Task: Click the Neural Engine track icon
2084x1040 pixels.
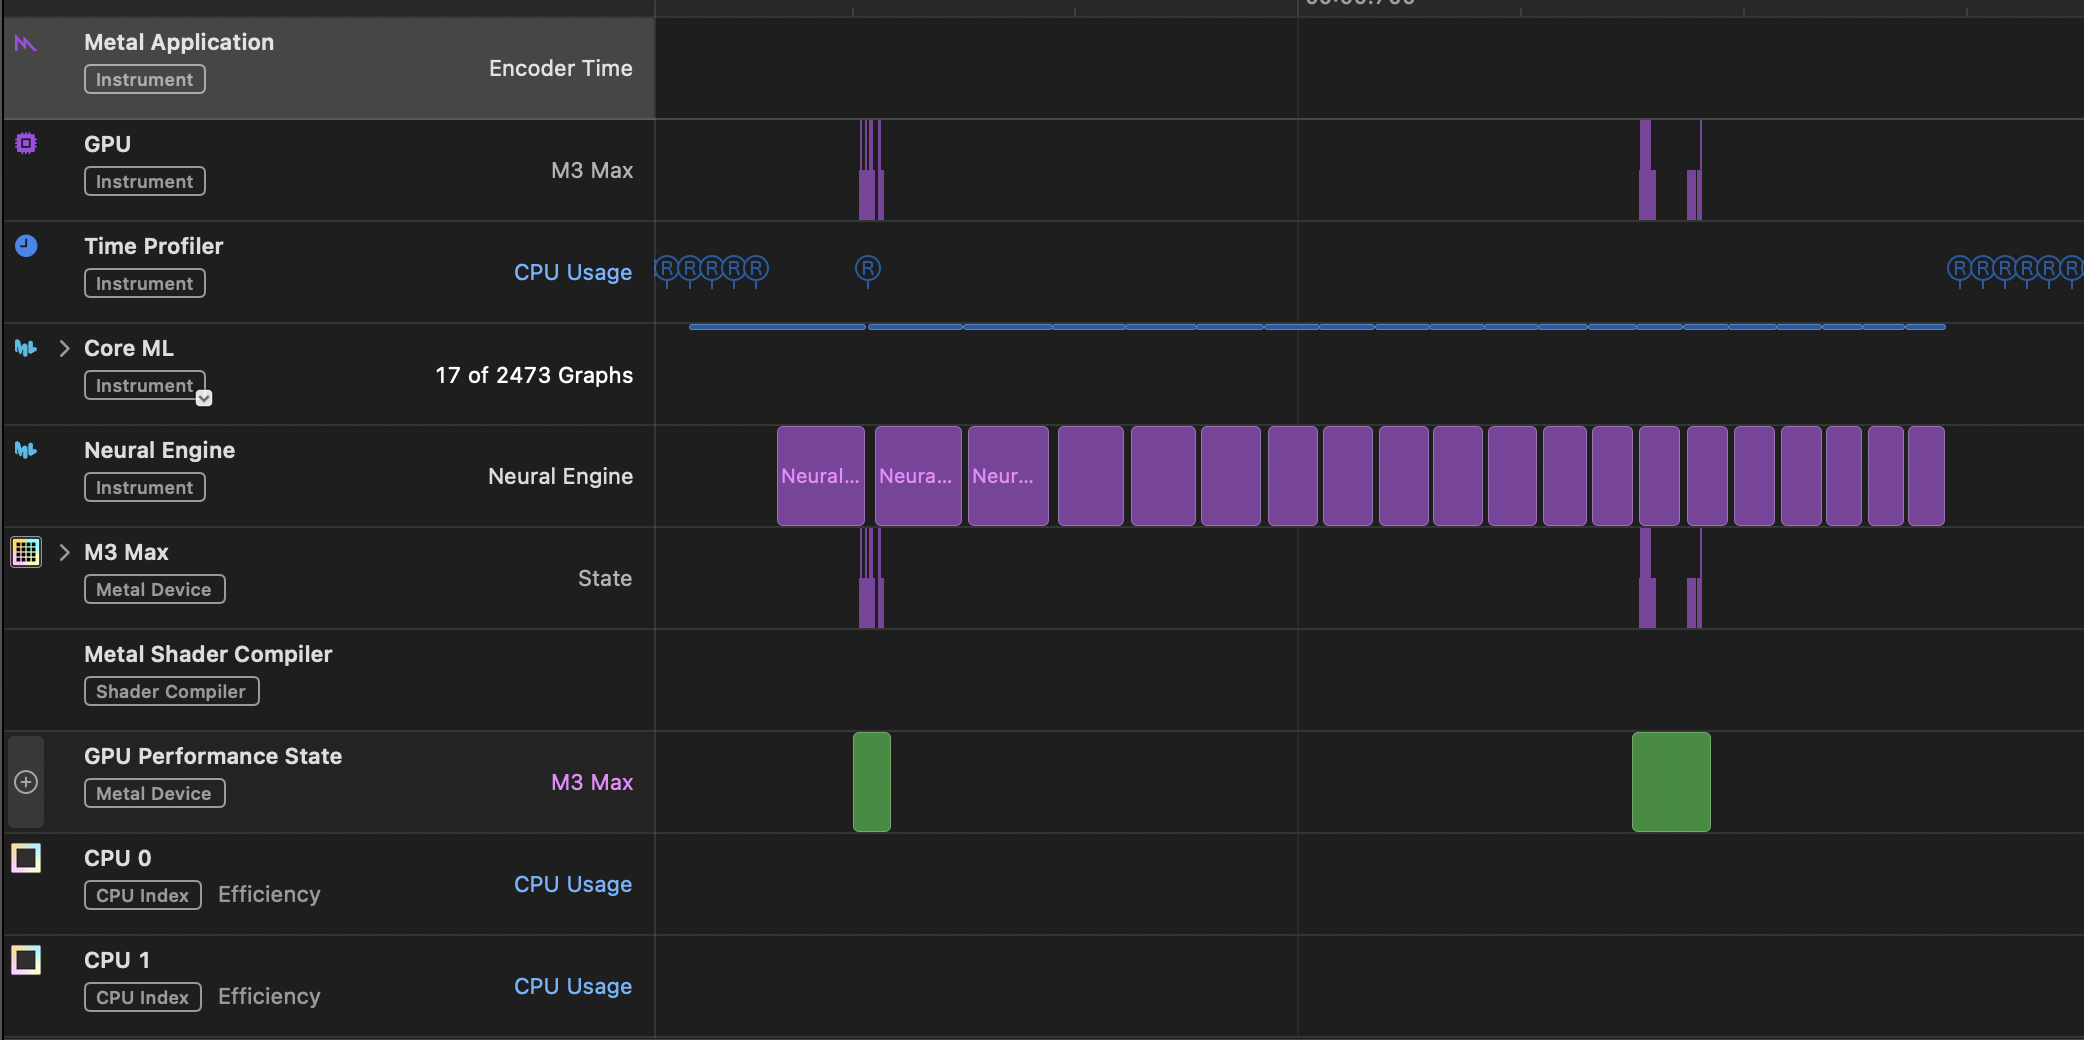Action: click(x=26, y=450)
